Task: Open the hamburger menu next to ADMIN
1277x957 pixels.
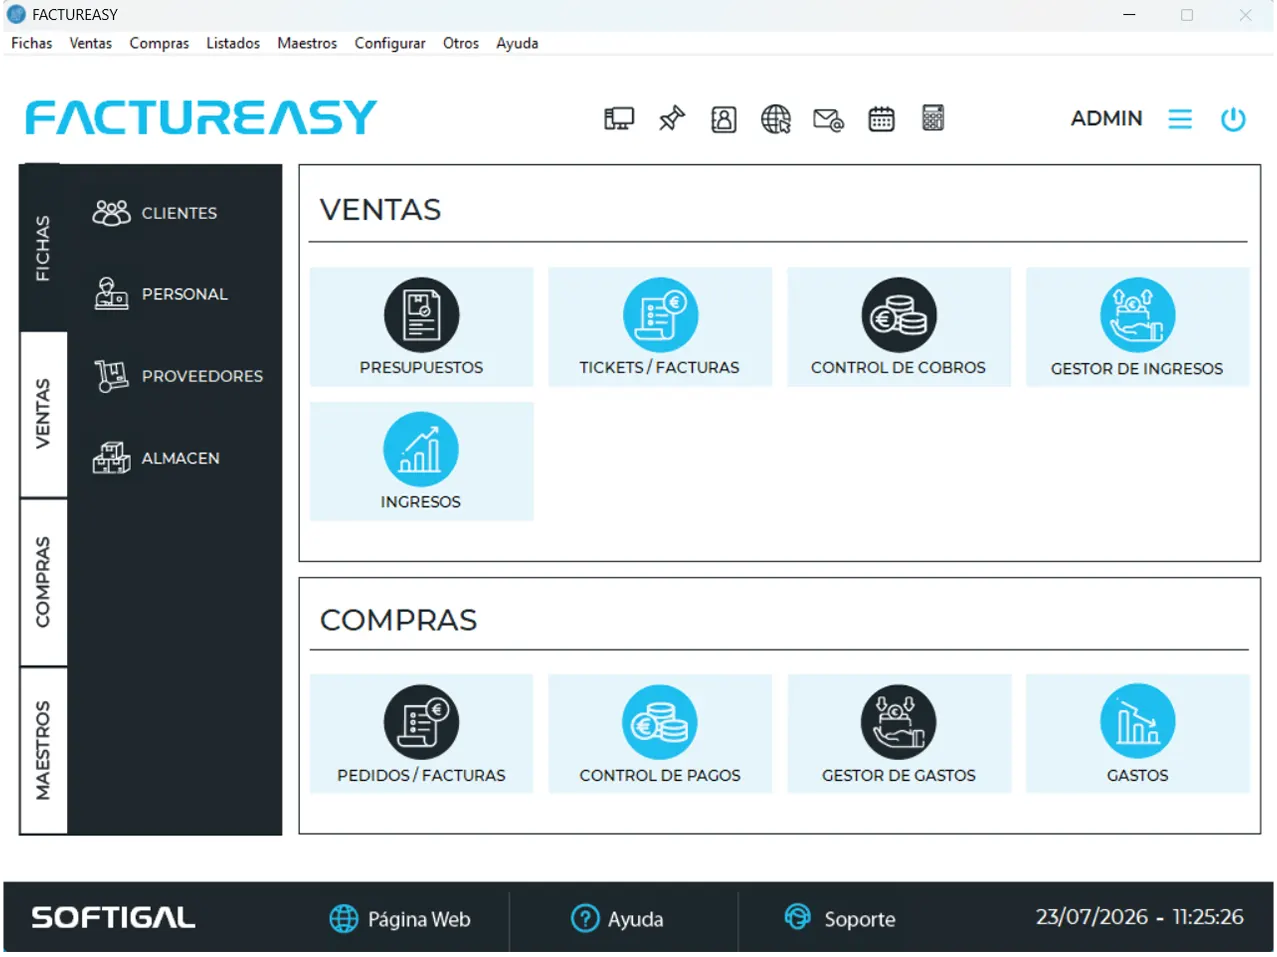Action: pyautogui.click(x=1180, y=119)
